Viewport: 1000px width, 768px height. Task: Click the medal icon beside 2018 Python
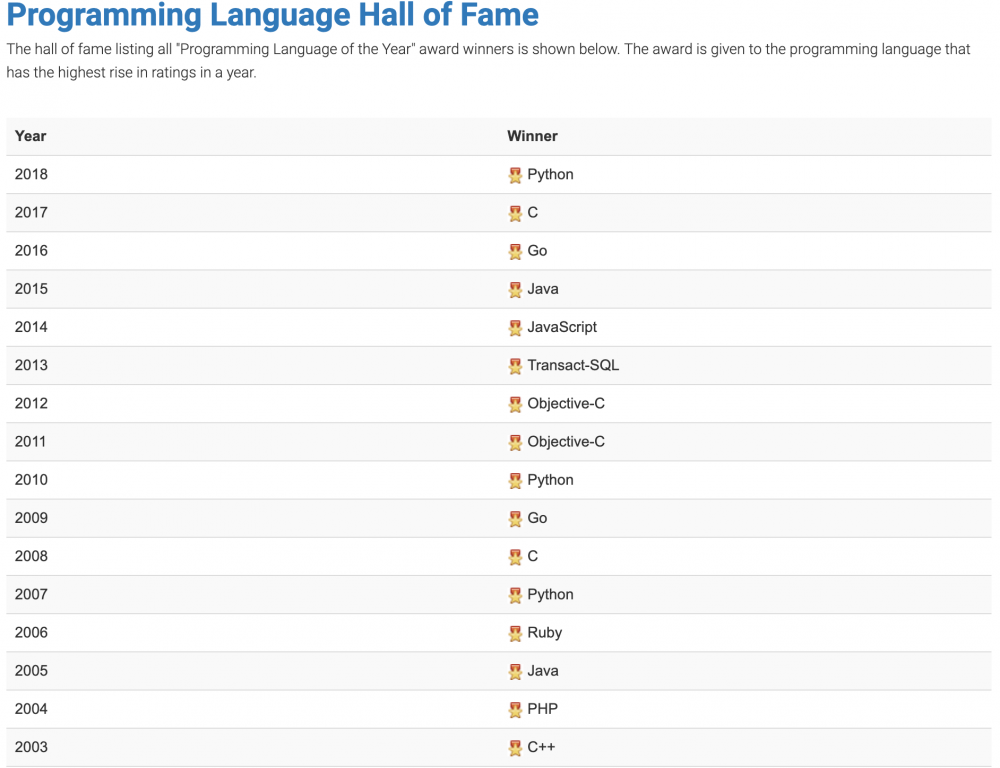(515, 175)
